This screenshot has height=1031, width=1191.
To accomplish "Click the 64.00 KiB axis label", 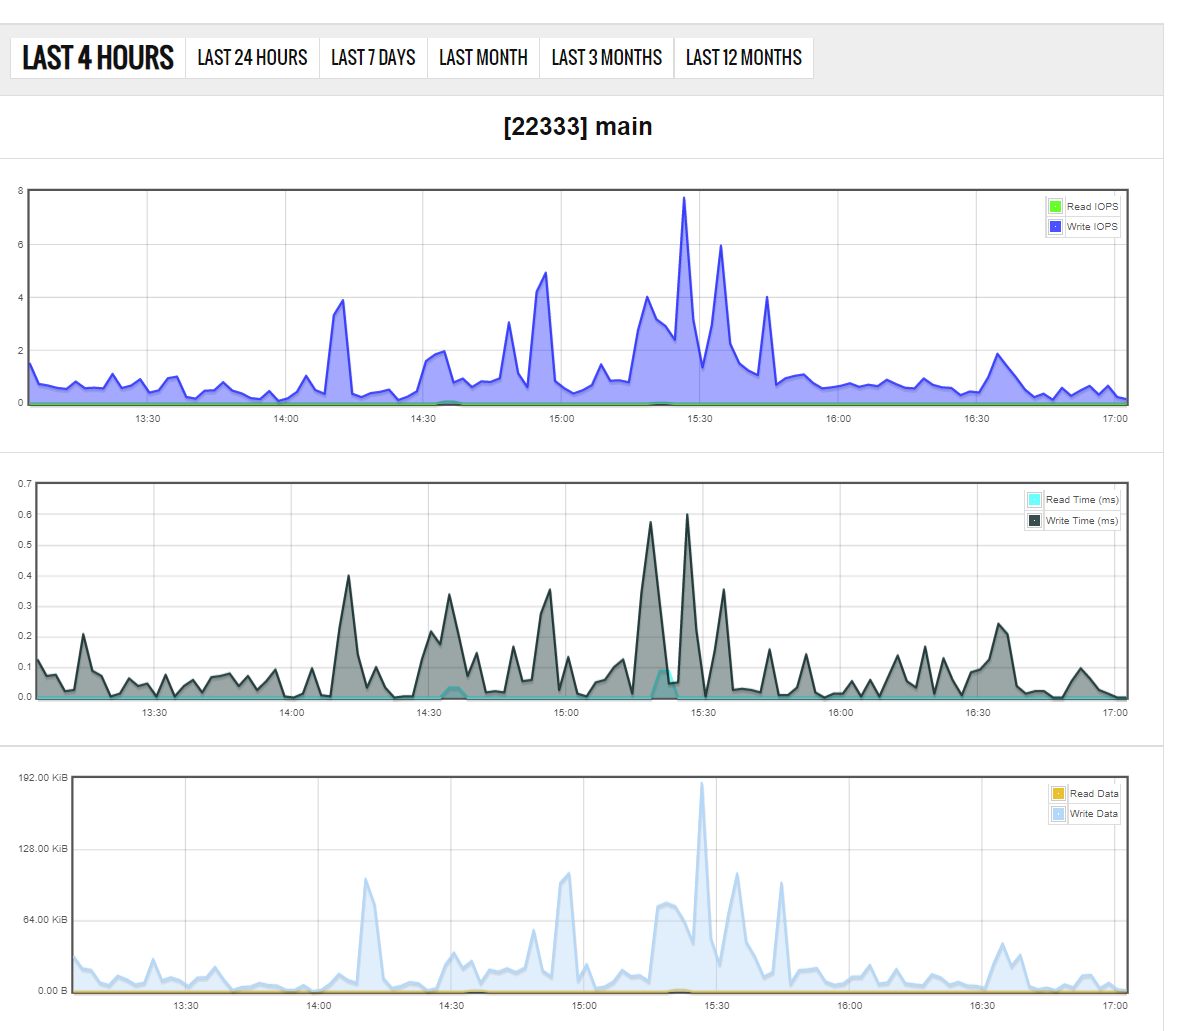I will [46, 920].
